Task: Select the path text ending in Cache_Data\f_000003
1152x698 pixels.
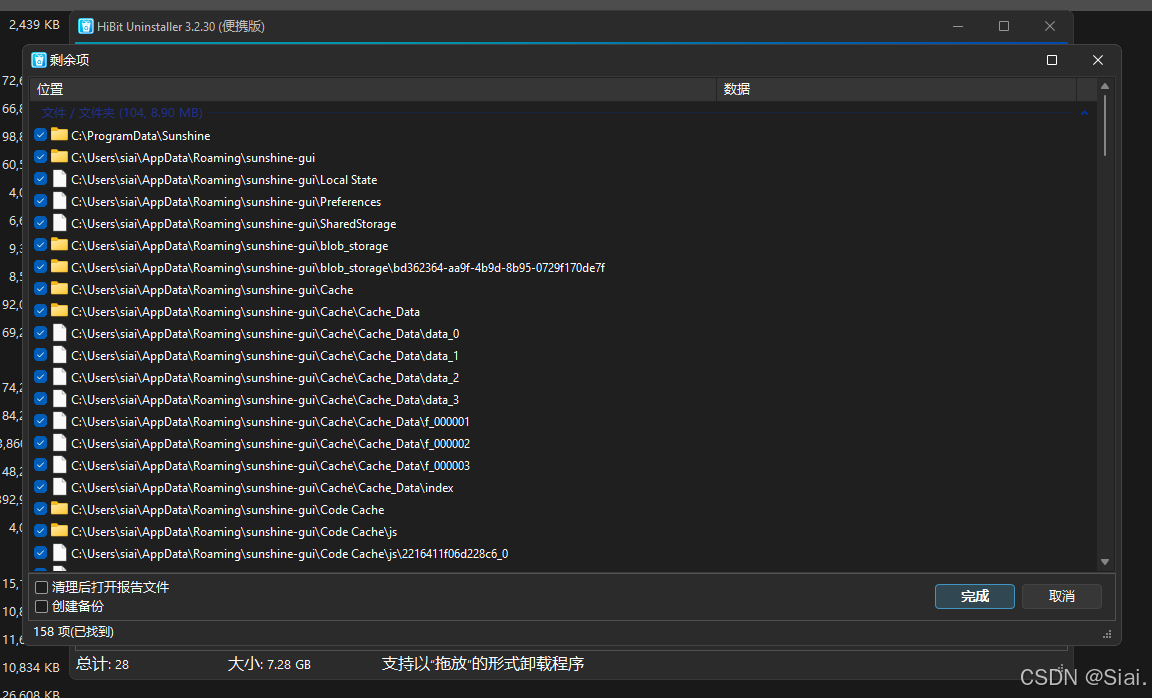Action: 270,466
